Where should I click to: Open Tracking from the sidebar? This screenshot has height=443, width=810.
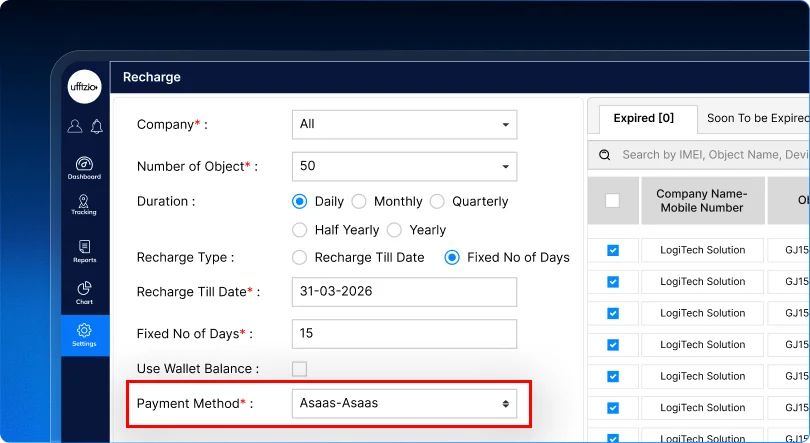coord(84,205)
